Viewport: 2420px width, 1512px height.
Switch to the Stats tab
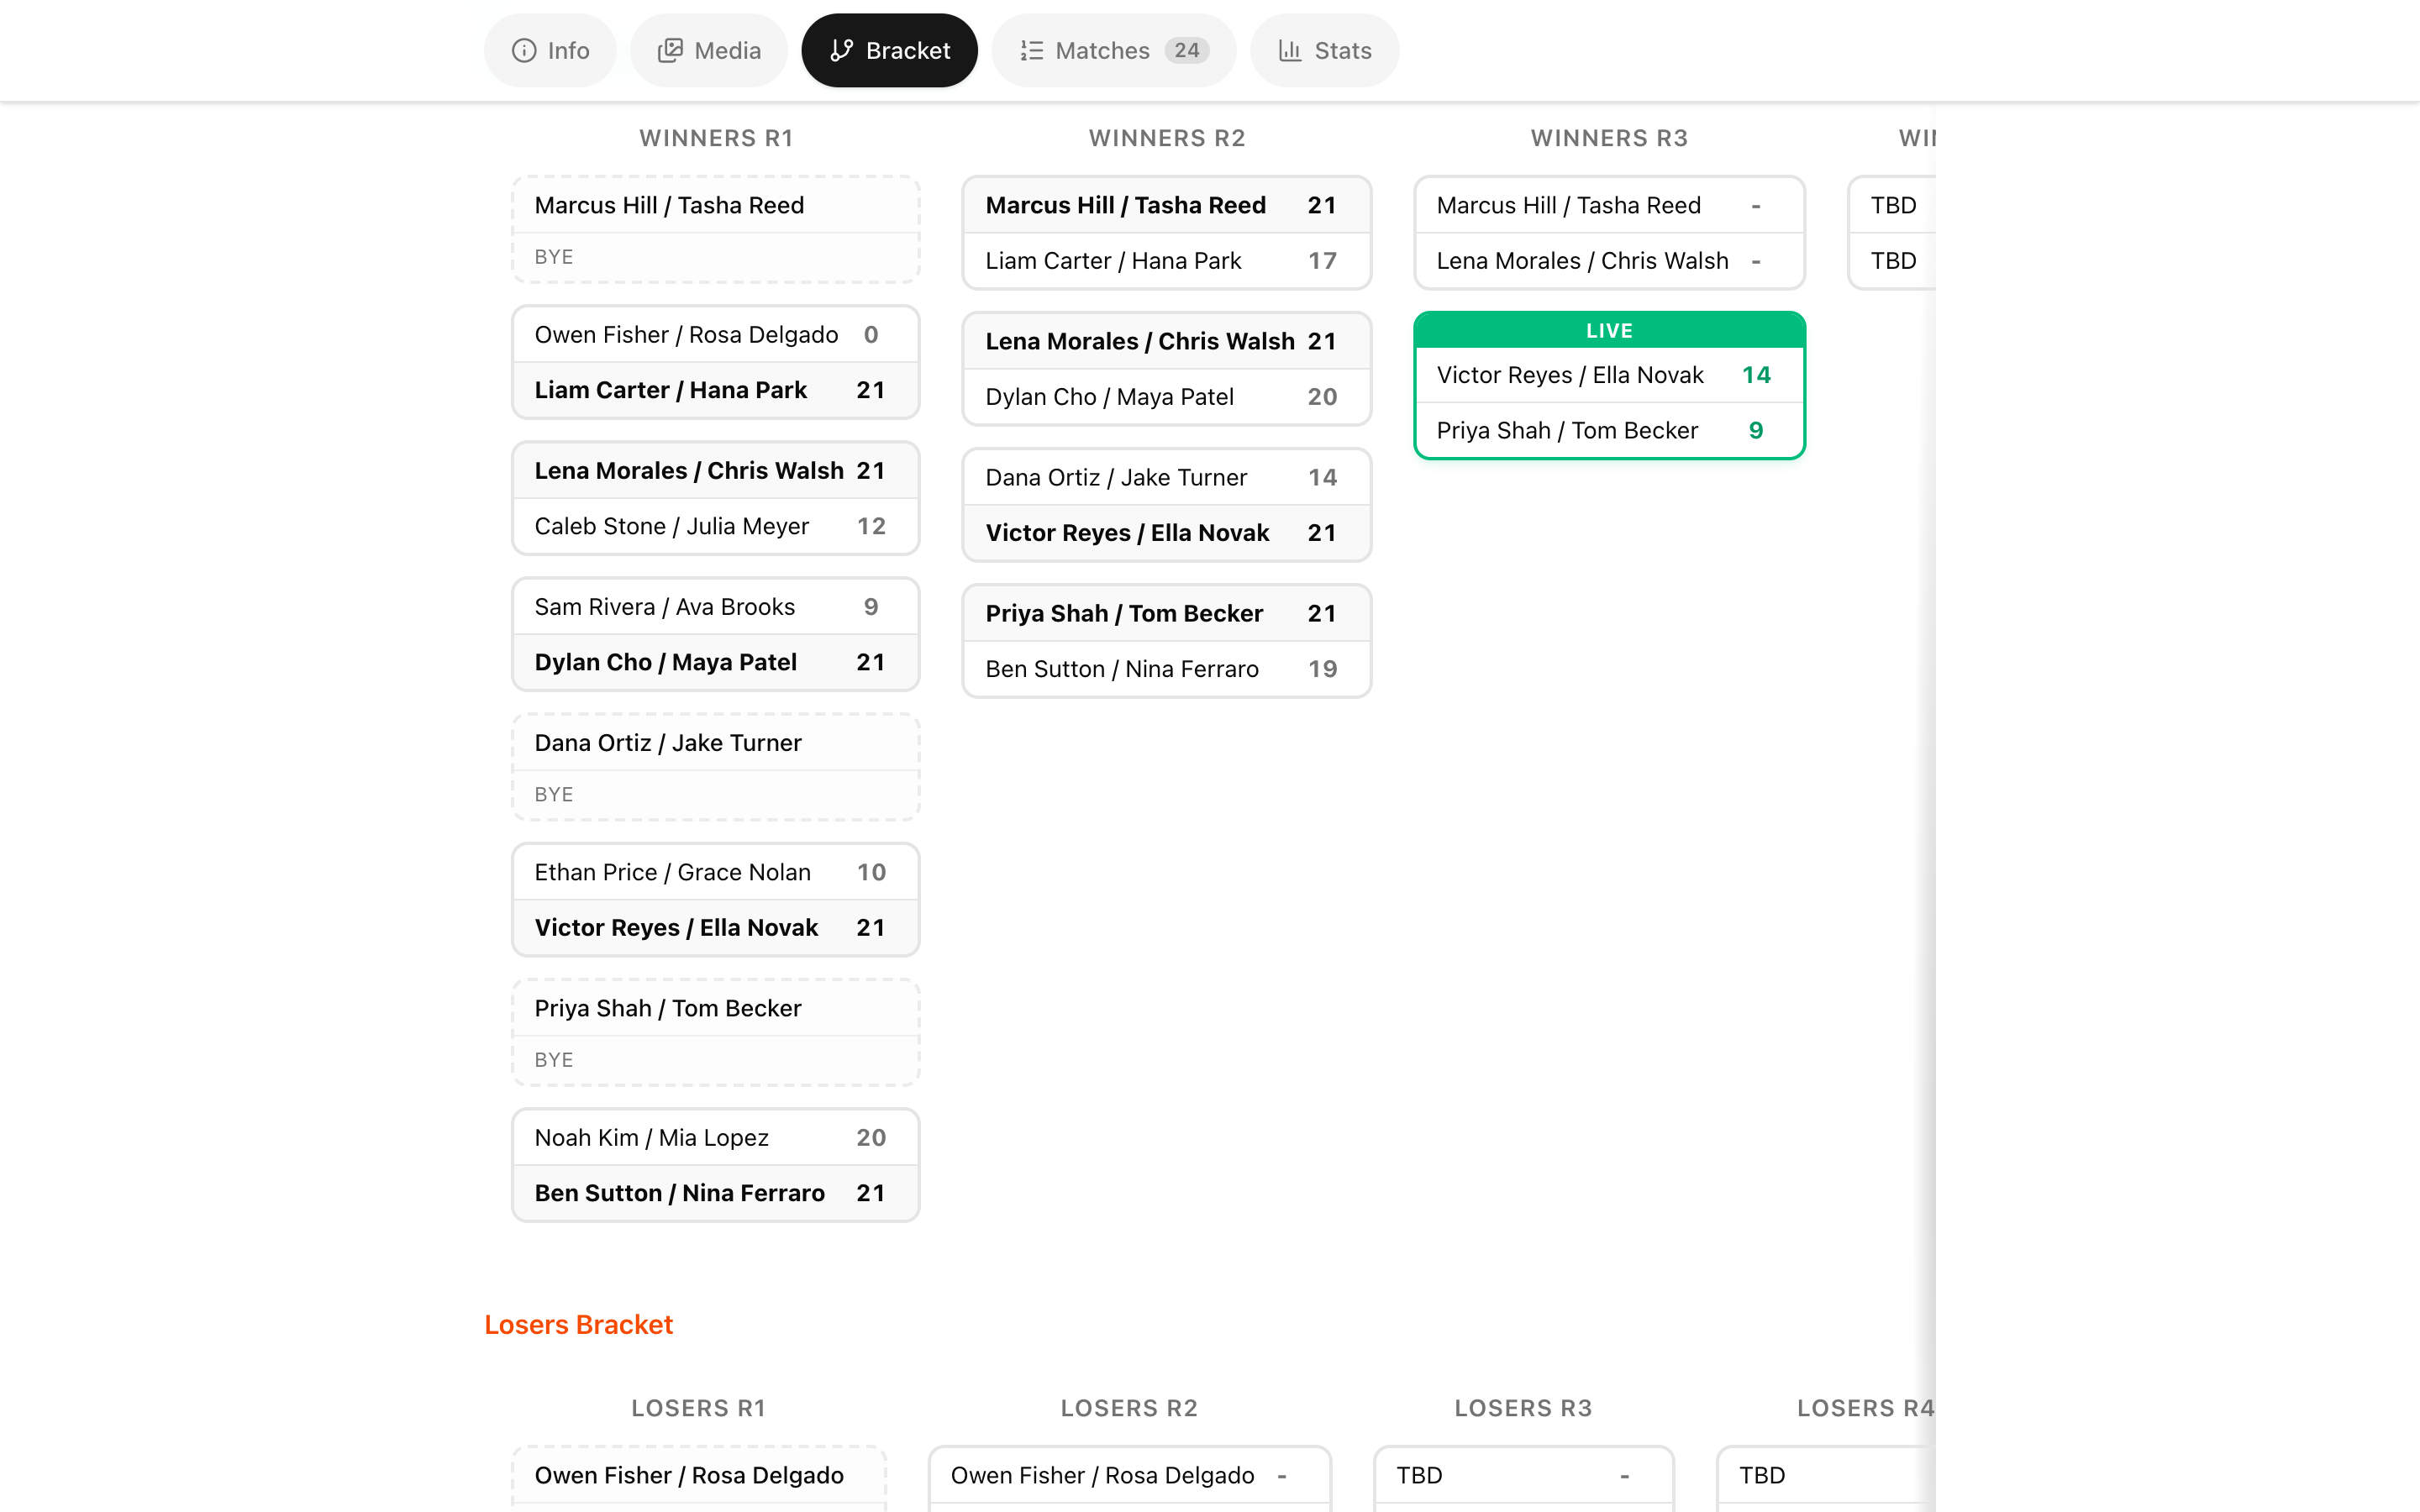(1324, 50)
